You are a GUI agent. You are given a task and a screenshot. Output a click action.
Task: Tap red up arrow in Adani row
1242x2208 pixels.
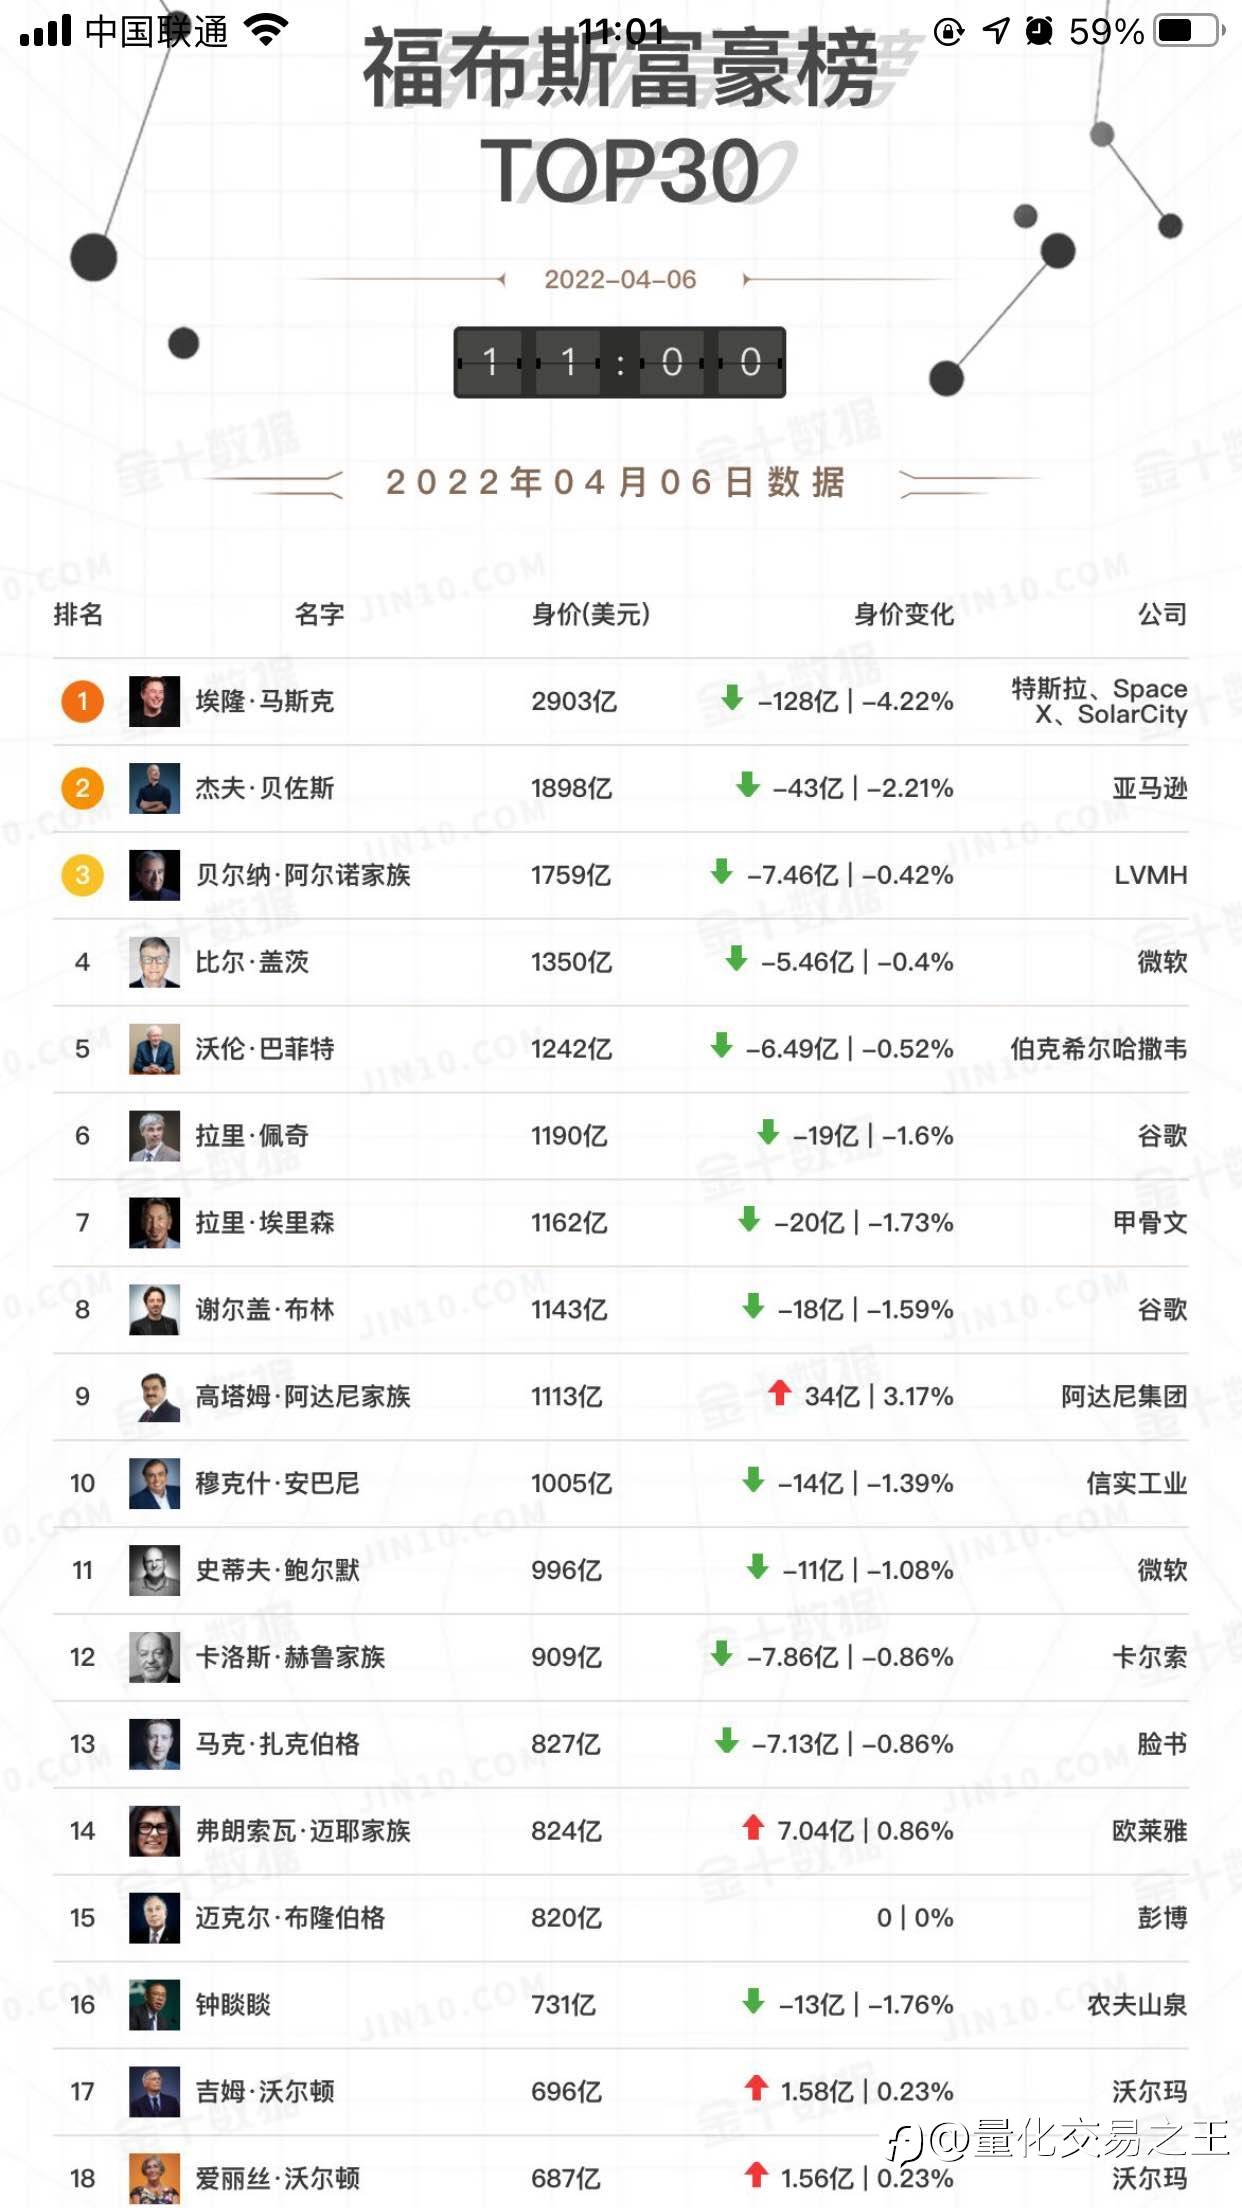click(780, 1392)
